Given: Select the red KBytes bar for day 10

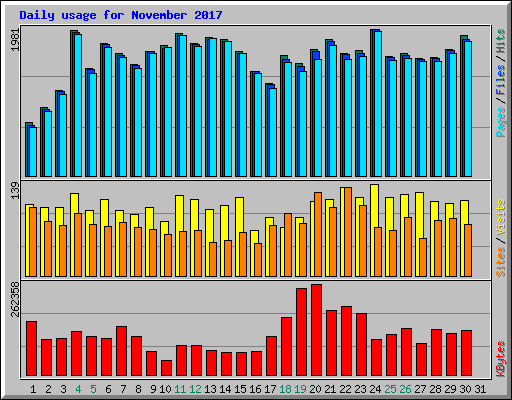Looking at the screenshot, I should [x=166, y=368].
